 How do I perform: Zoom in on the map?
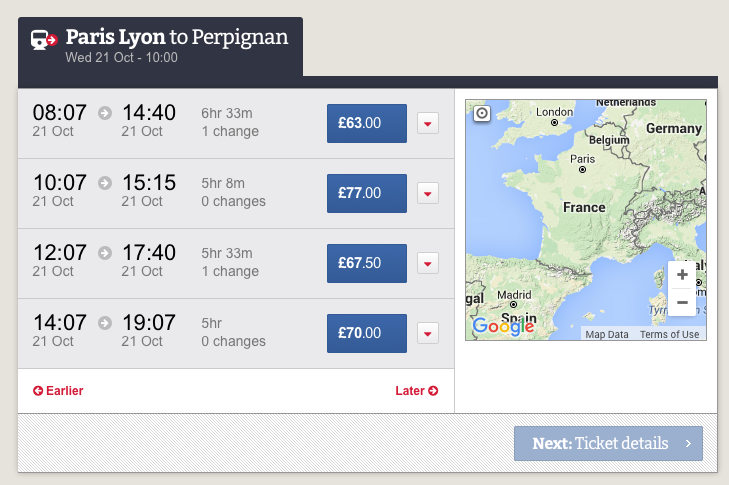coord(682,275)
